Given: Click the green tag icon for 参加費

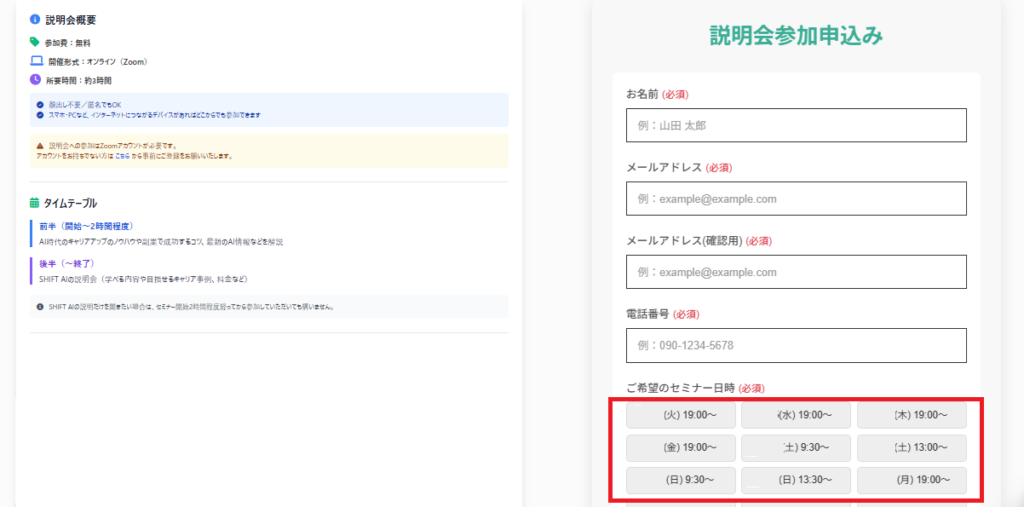Looking at the screenshot, I should (x=35, y=42).
